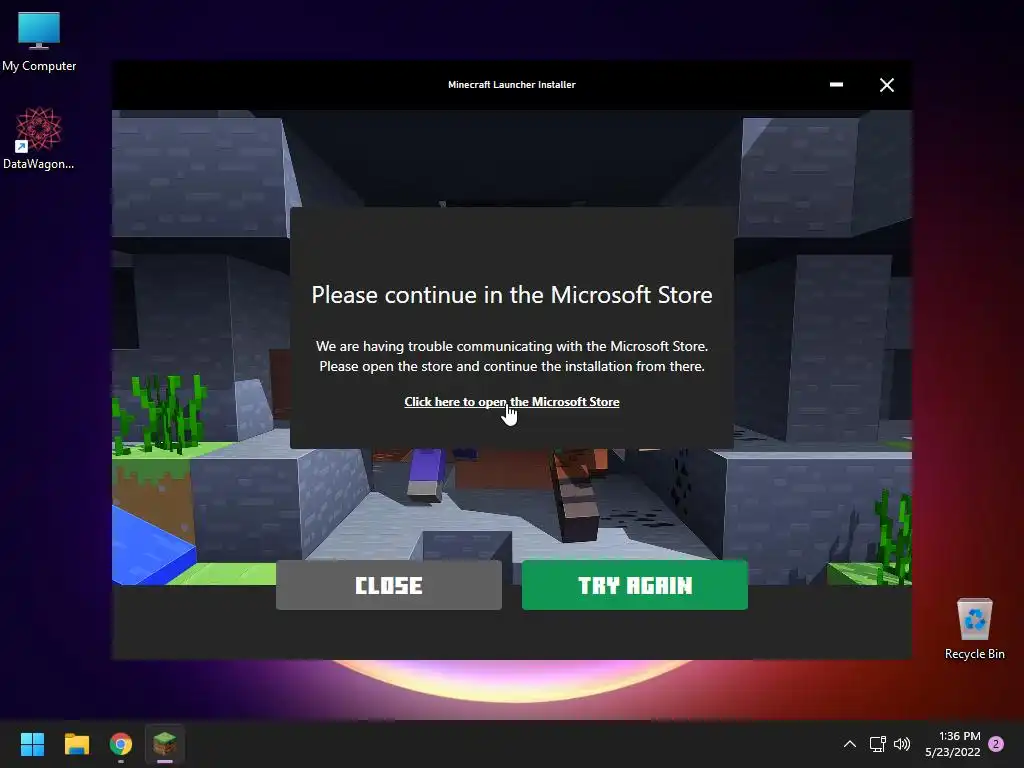Open the volume control tray icon
The height and width of the screenshot is (768, 1024).
[x=902, y=744]
